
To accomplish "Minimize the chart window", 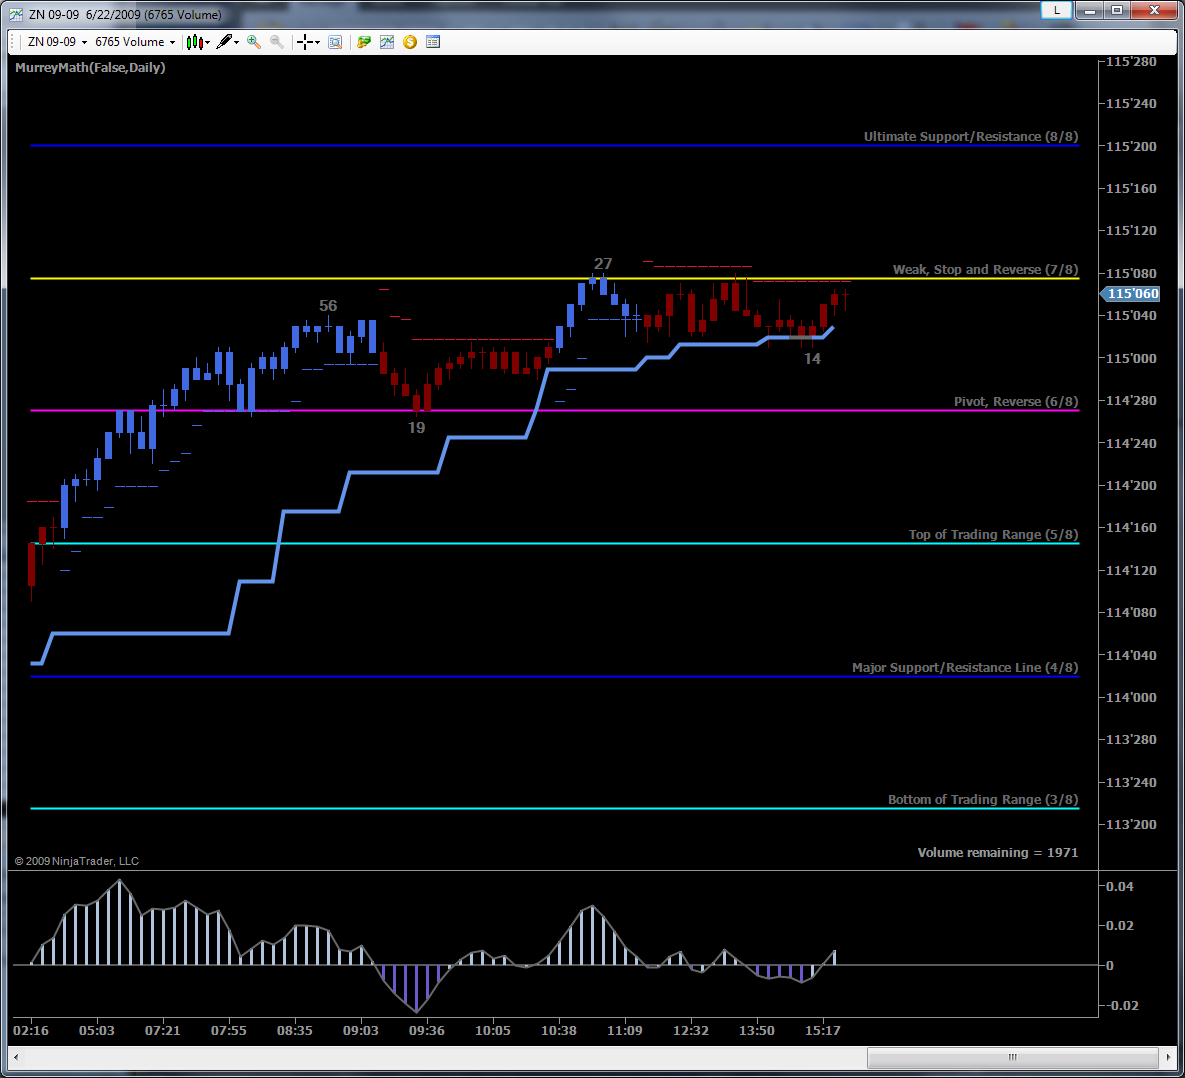I will [1090, 10].
